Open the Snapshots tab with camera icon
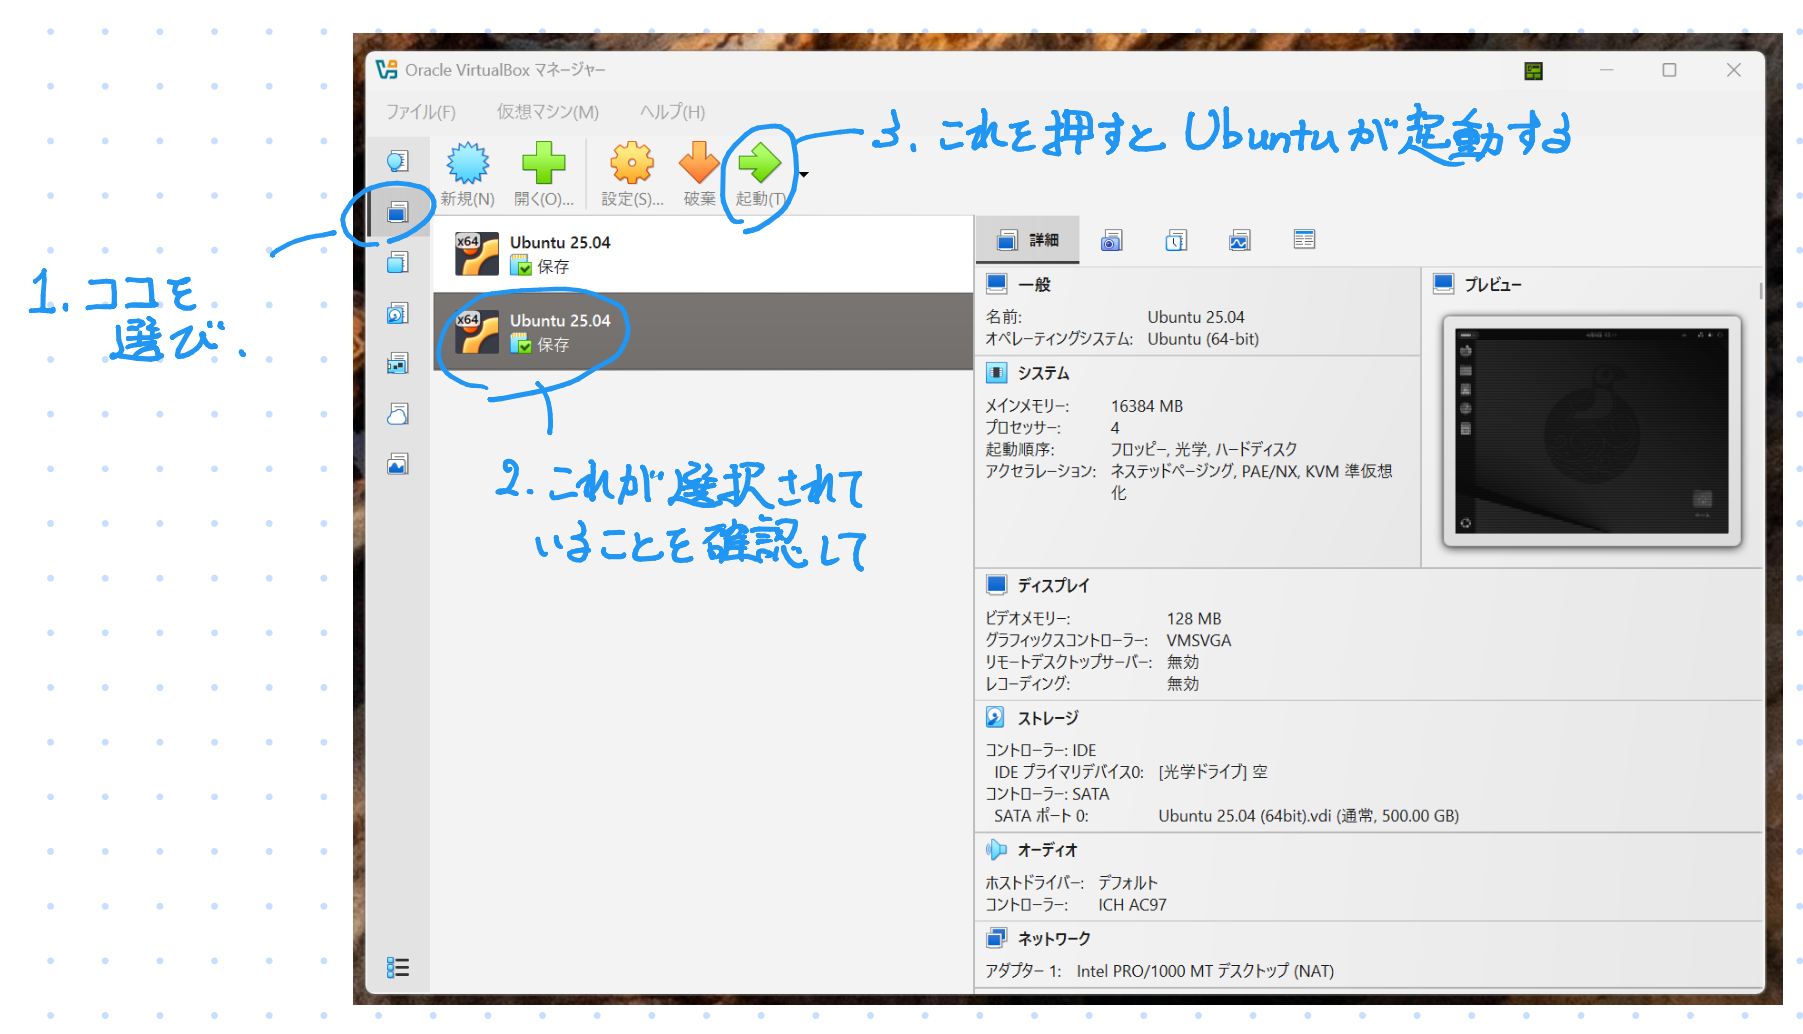 pos(1111,240)
